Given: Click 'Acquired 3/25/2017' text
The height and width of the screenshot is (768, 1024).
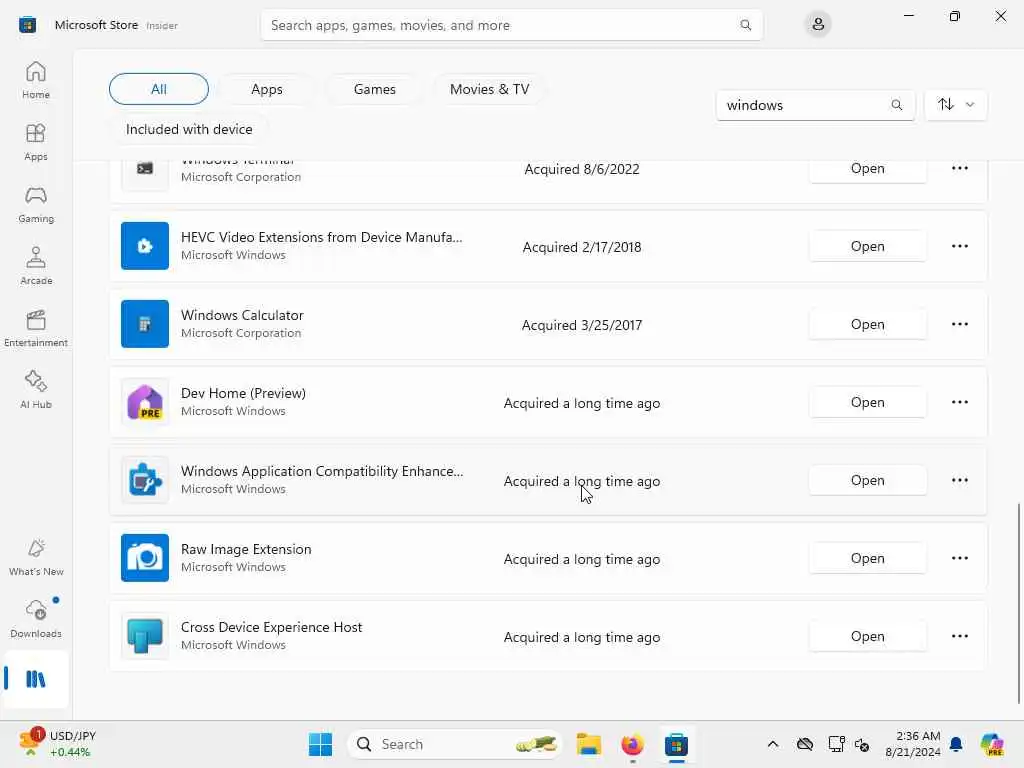Looking at the screenshot, I should 582,325.
